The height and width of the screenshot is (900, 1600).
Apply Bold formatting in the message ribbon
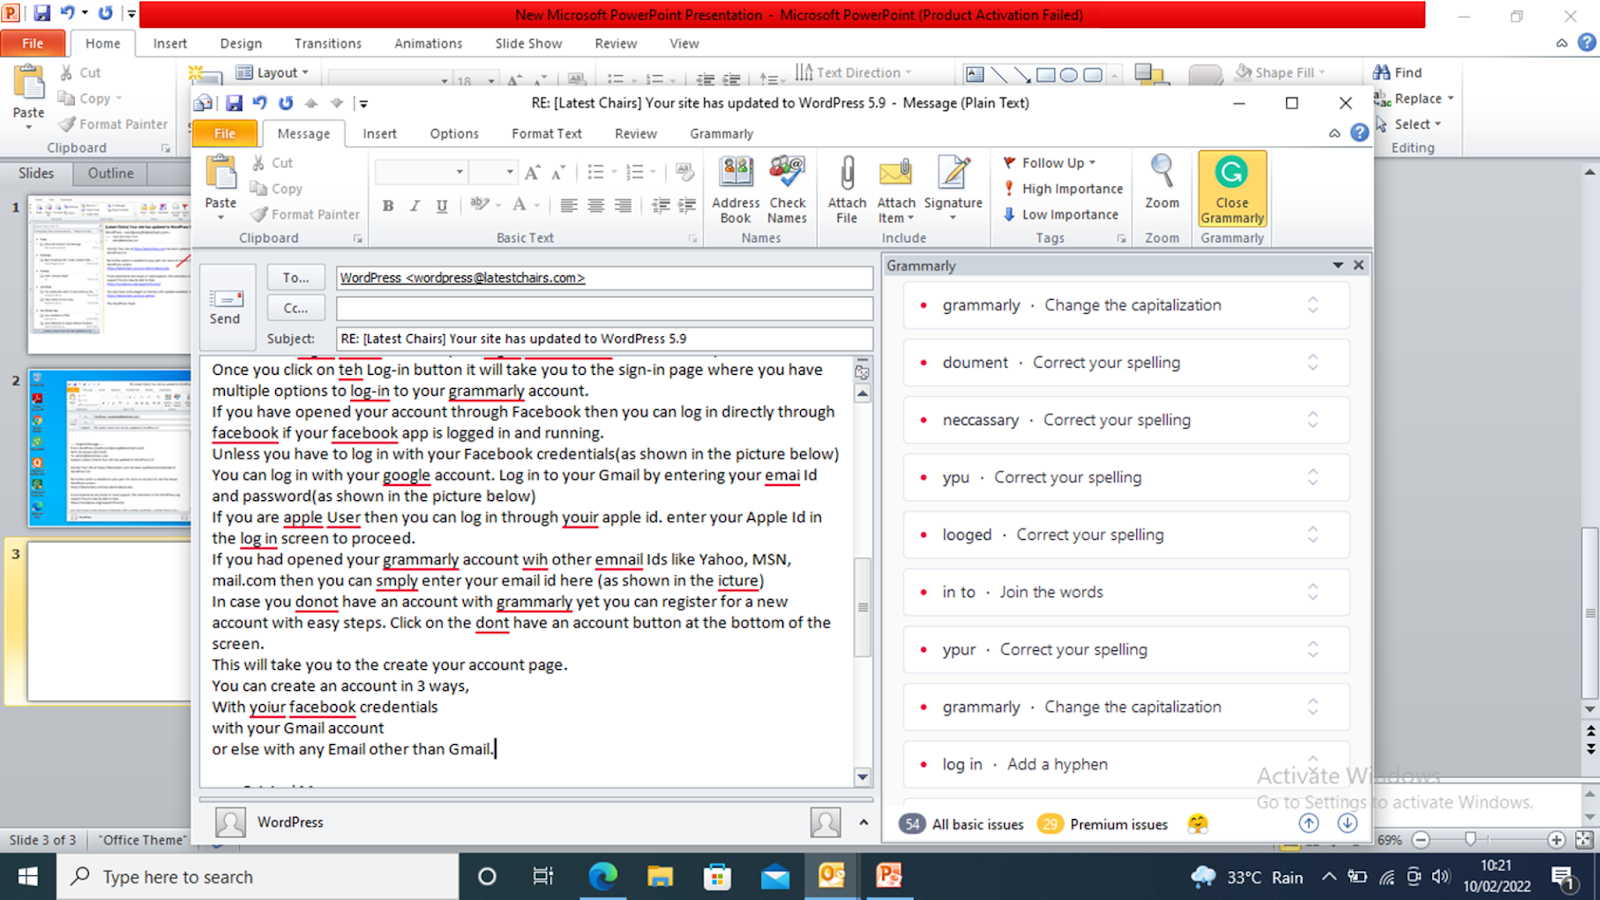click(x=388, y=206)
